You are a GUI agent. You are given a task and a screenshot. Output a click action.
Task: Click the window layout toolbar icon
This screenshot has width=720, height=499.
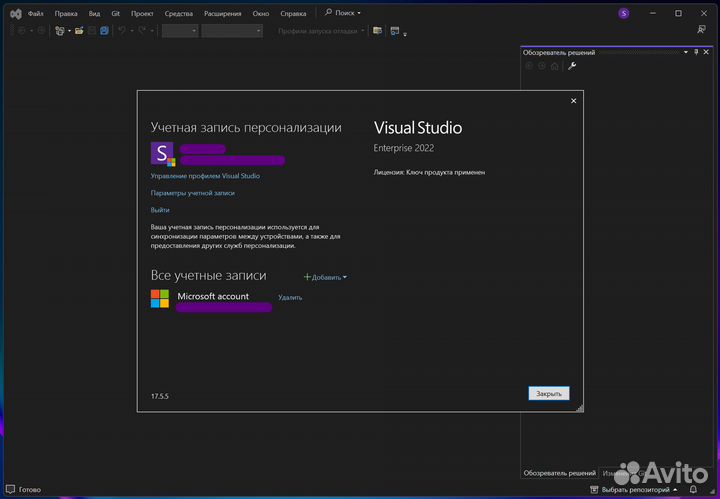click(x=394, y=31)
